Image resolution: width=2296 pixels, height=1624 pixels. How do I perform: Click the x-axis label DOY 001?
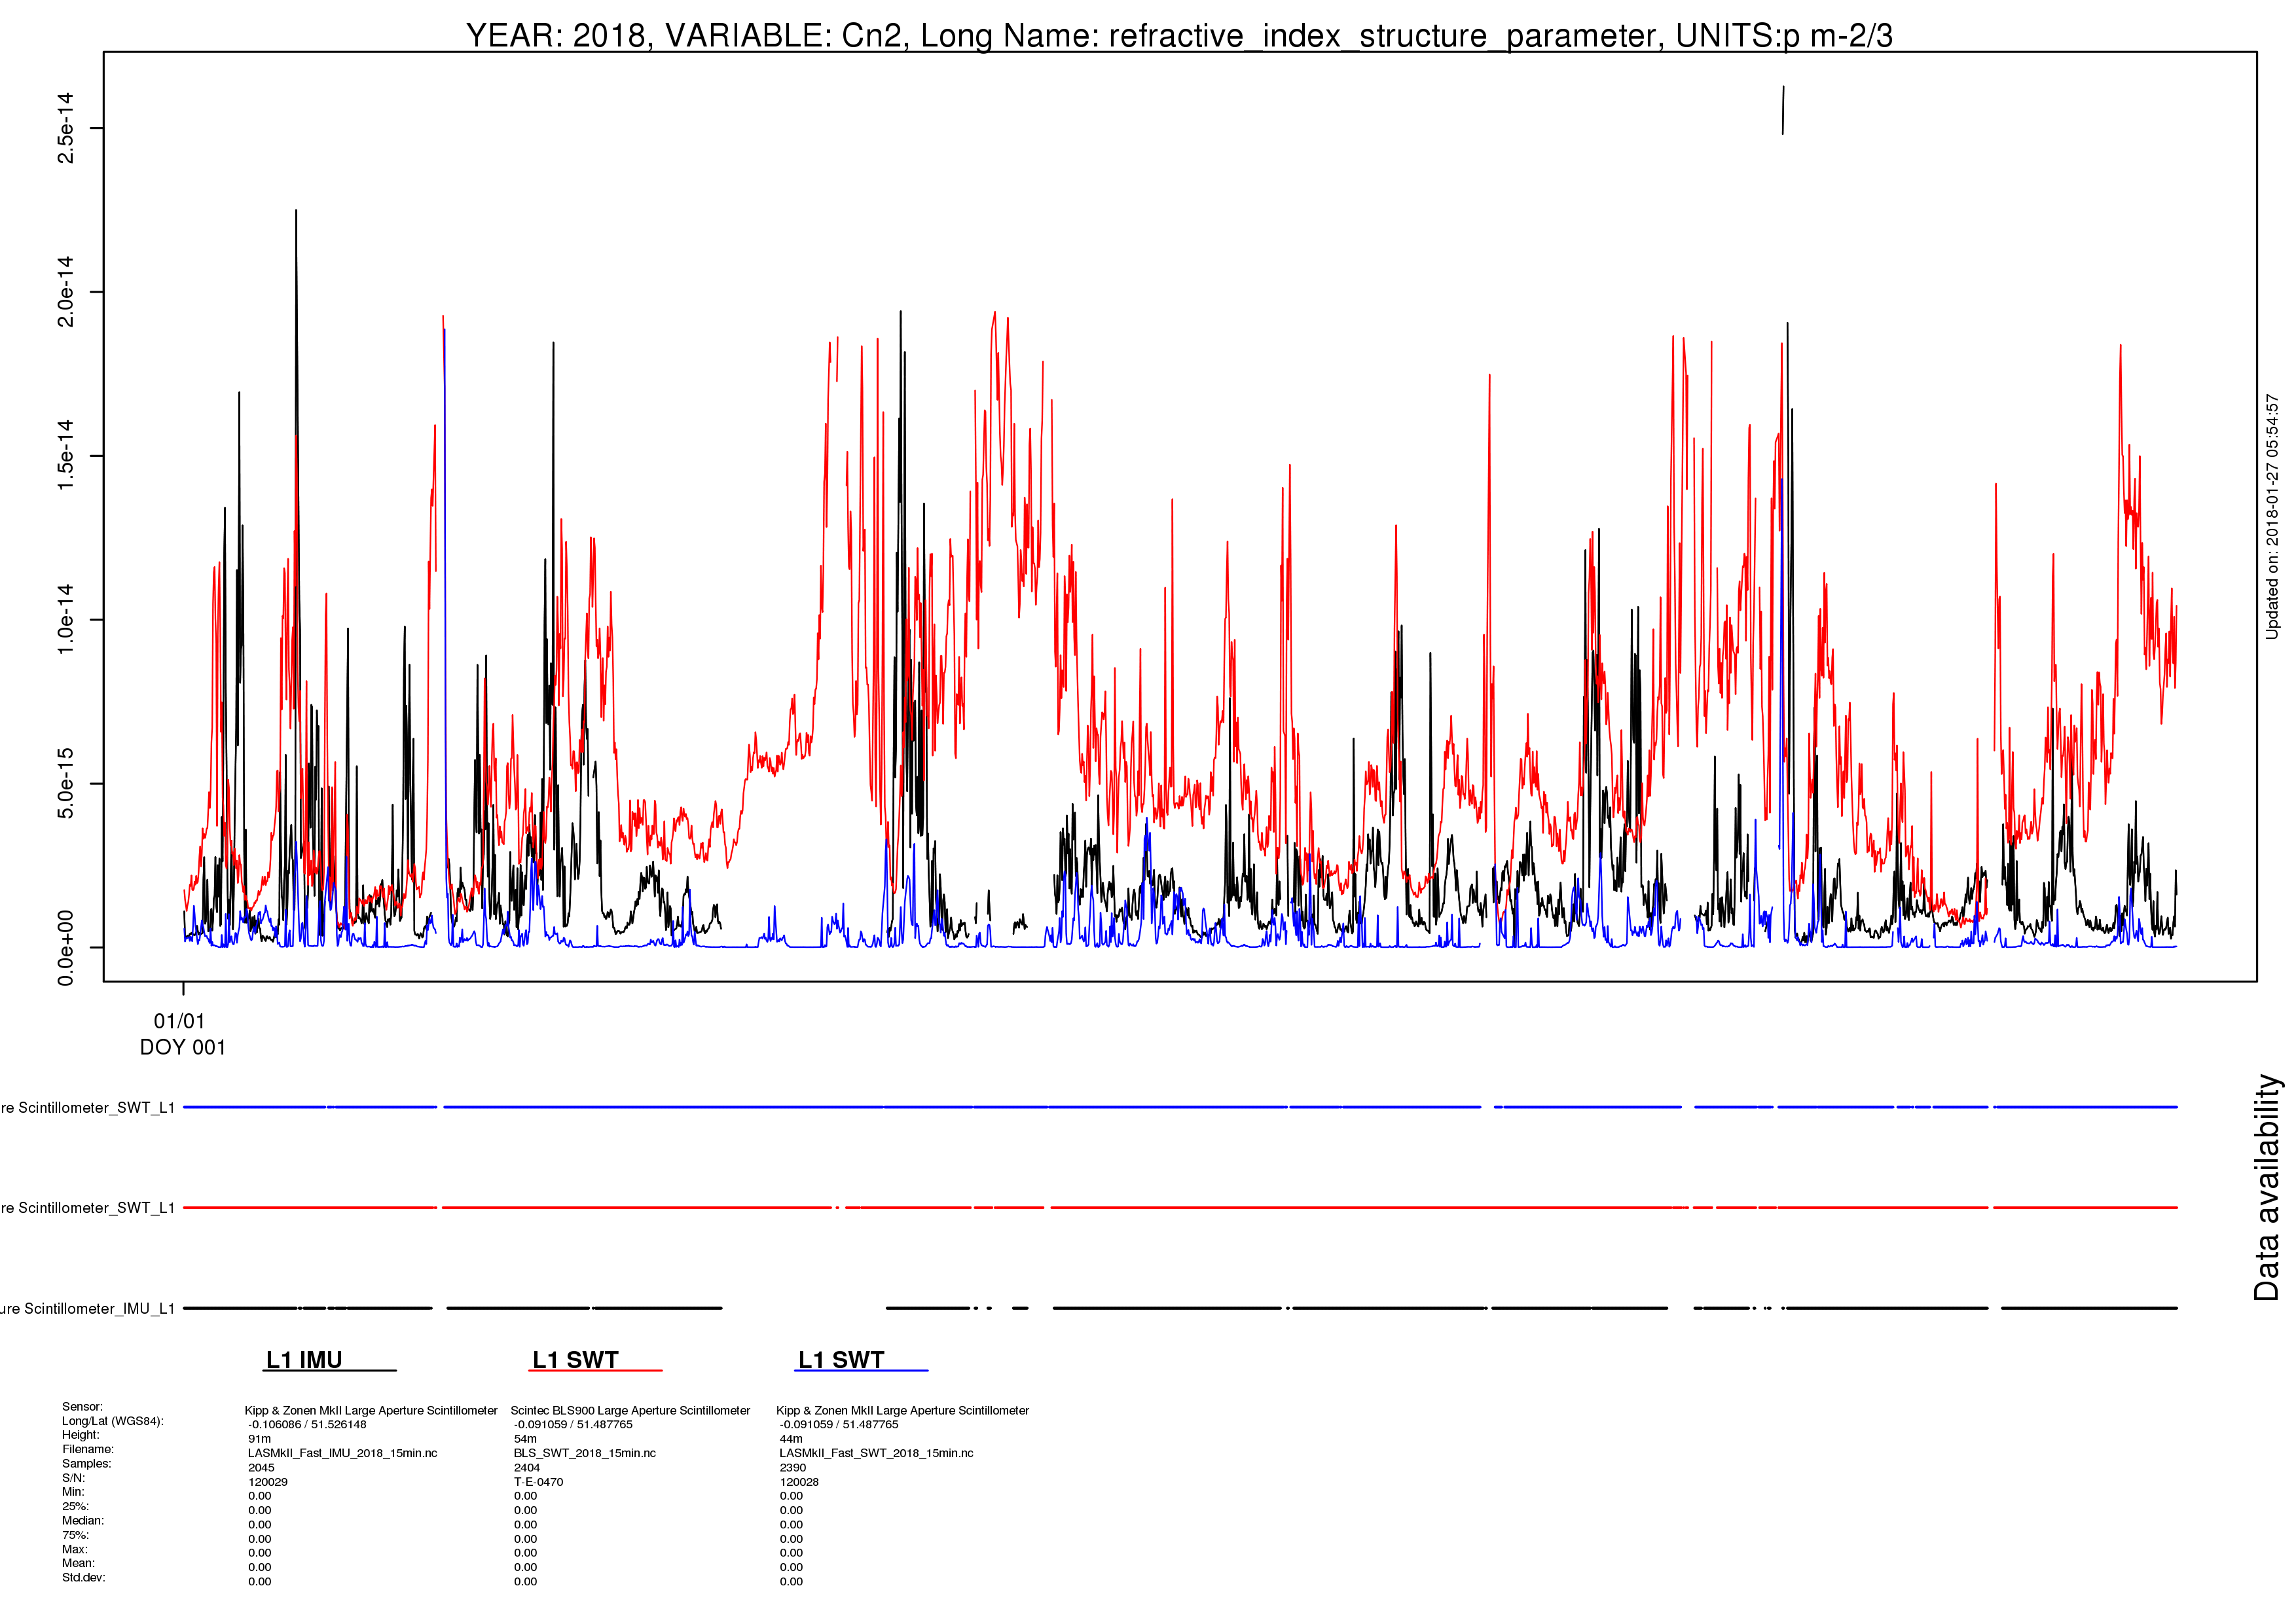click(x=183, y=1047)
